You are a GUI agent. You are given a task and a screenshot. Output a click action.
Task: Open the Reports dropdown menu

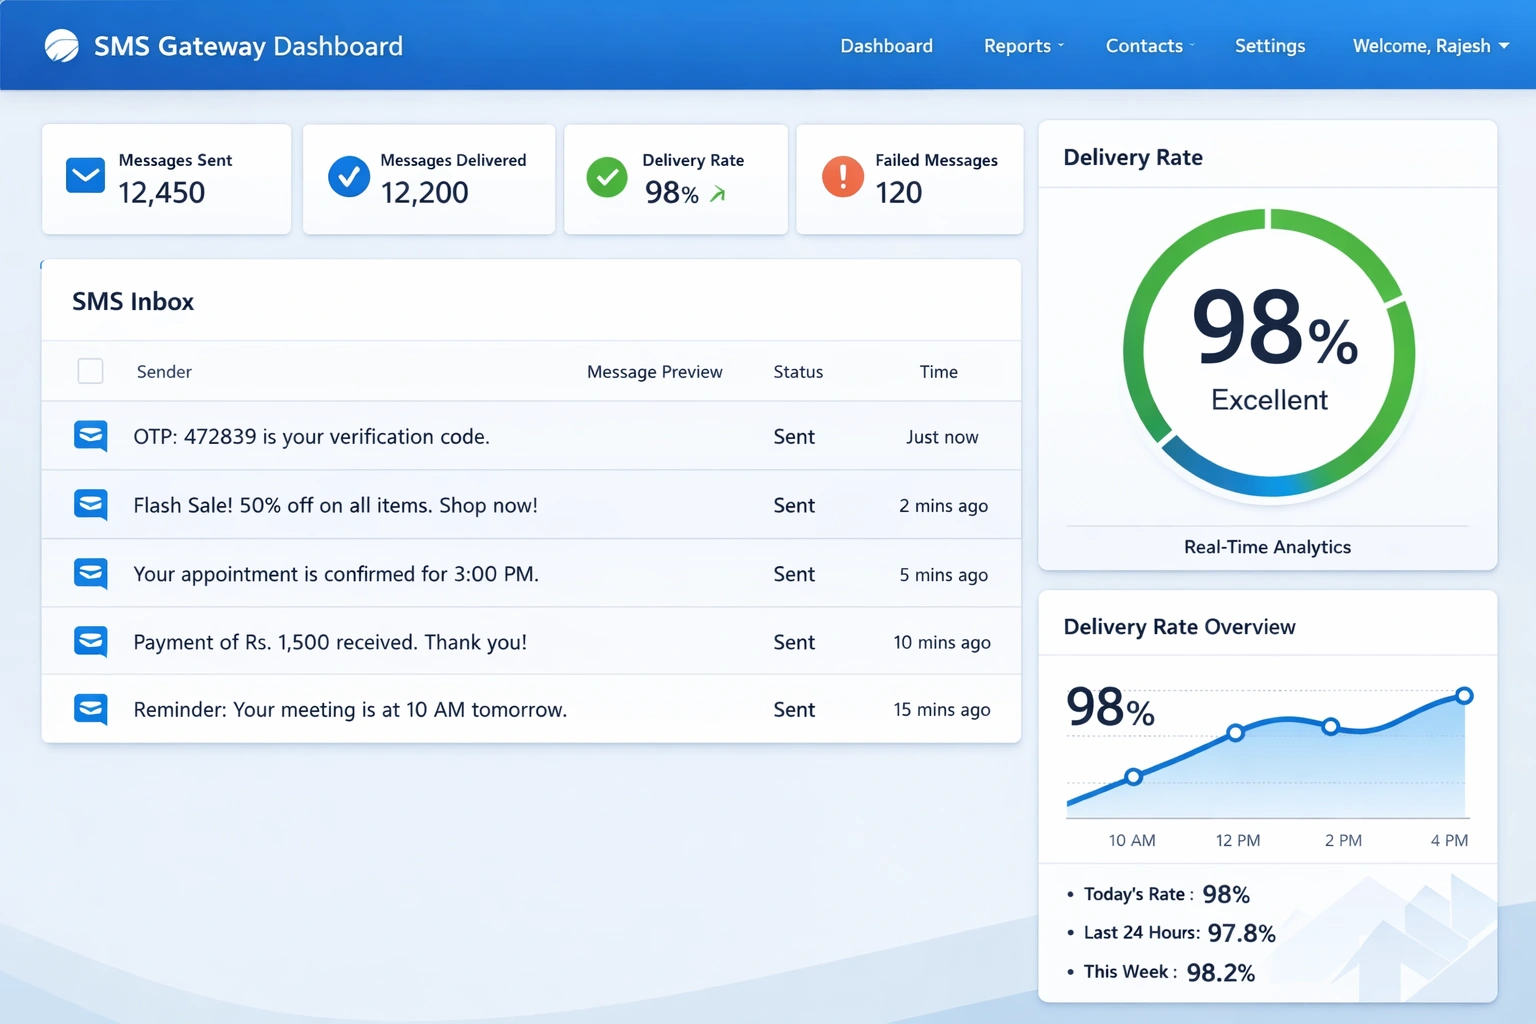pyautogui.click(x=1017, y=45)
